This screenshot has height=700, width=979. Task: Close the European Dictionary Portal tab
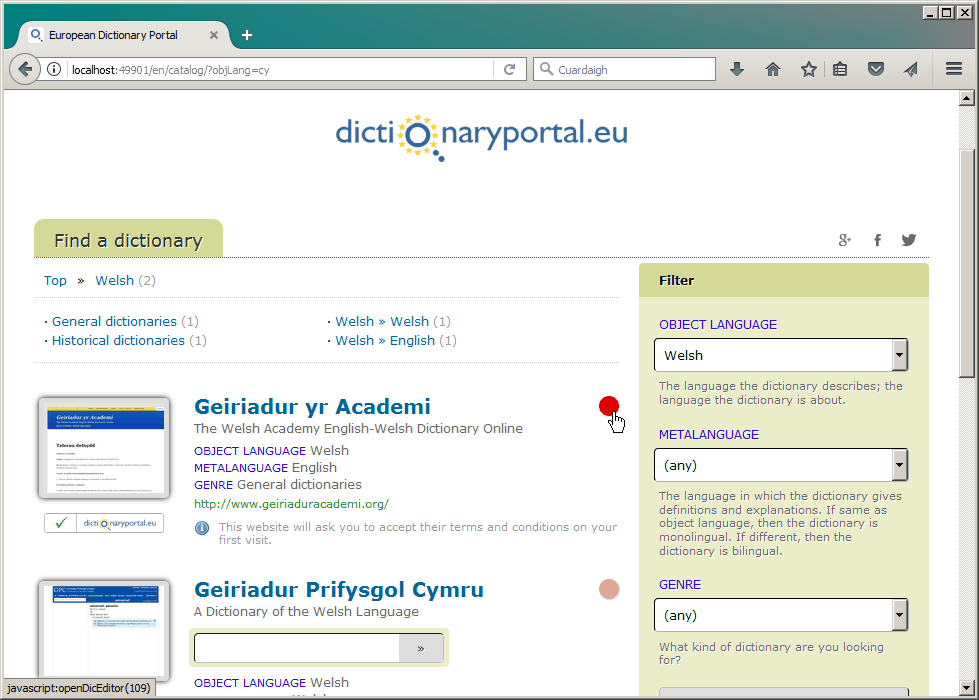pyautogui.click(x=214, y=35)
